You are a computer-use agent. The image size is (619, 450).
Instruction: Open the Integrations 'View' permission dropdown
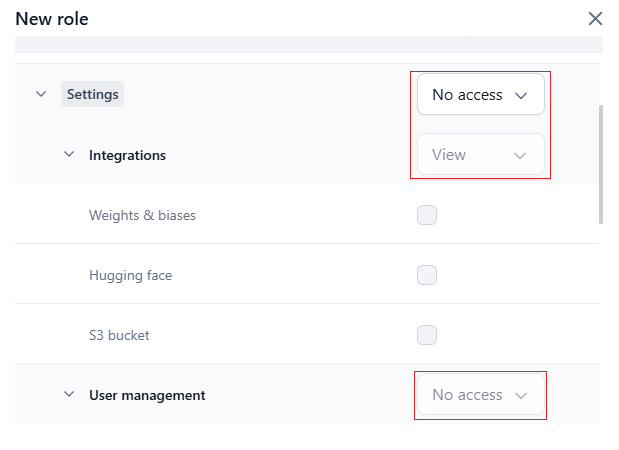pos(480,155)
